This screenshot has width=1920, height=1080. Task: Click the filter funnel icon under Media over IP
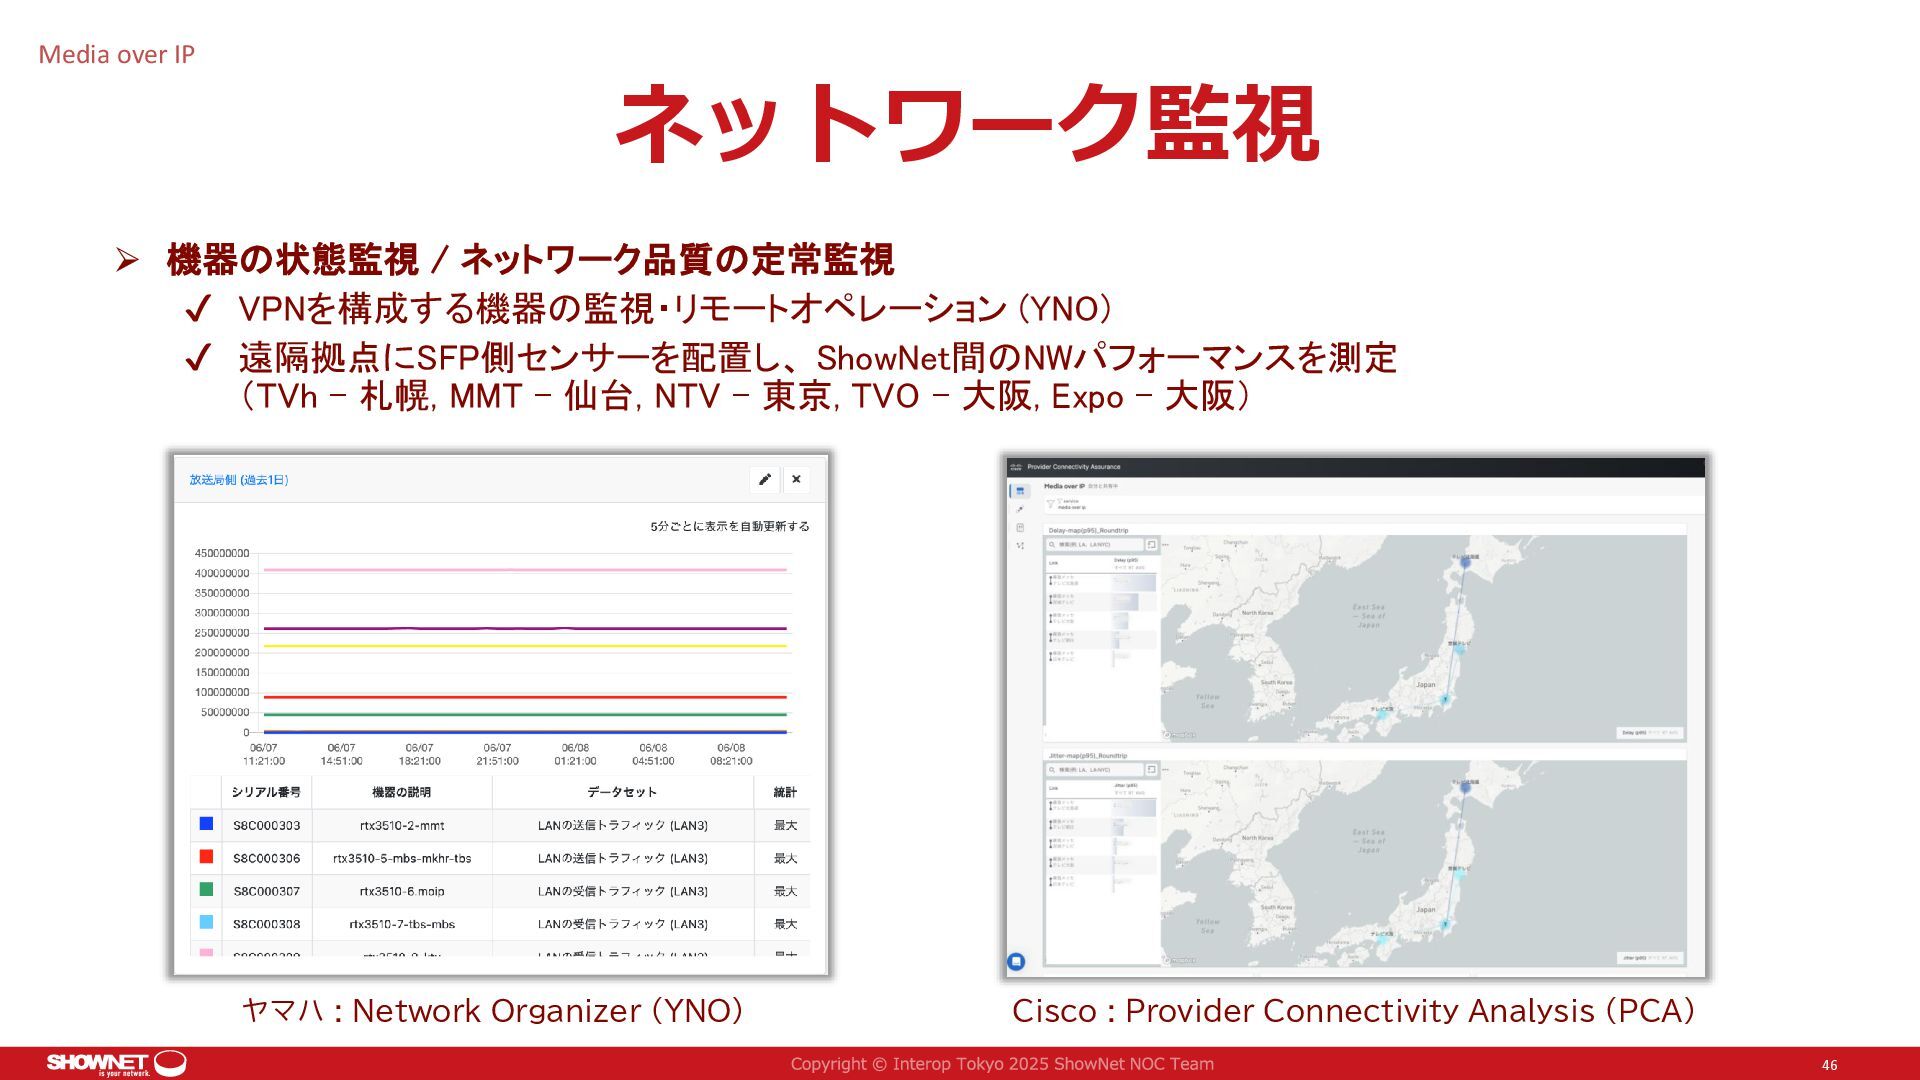pos(1050,504)
